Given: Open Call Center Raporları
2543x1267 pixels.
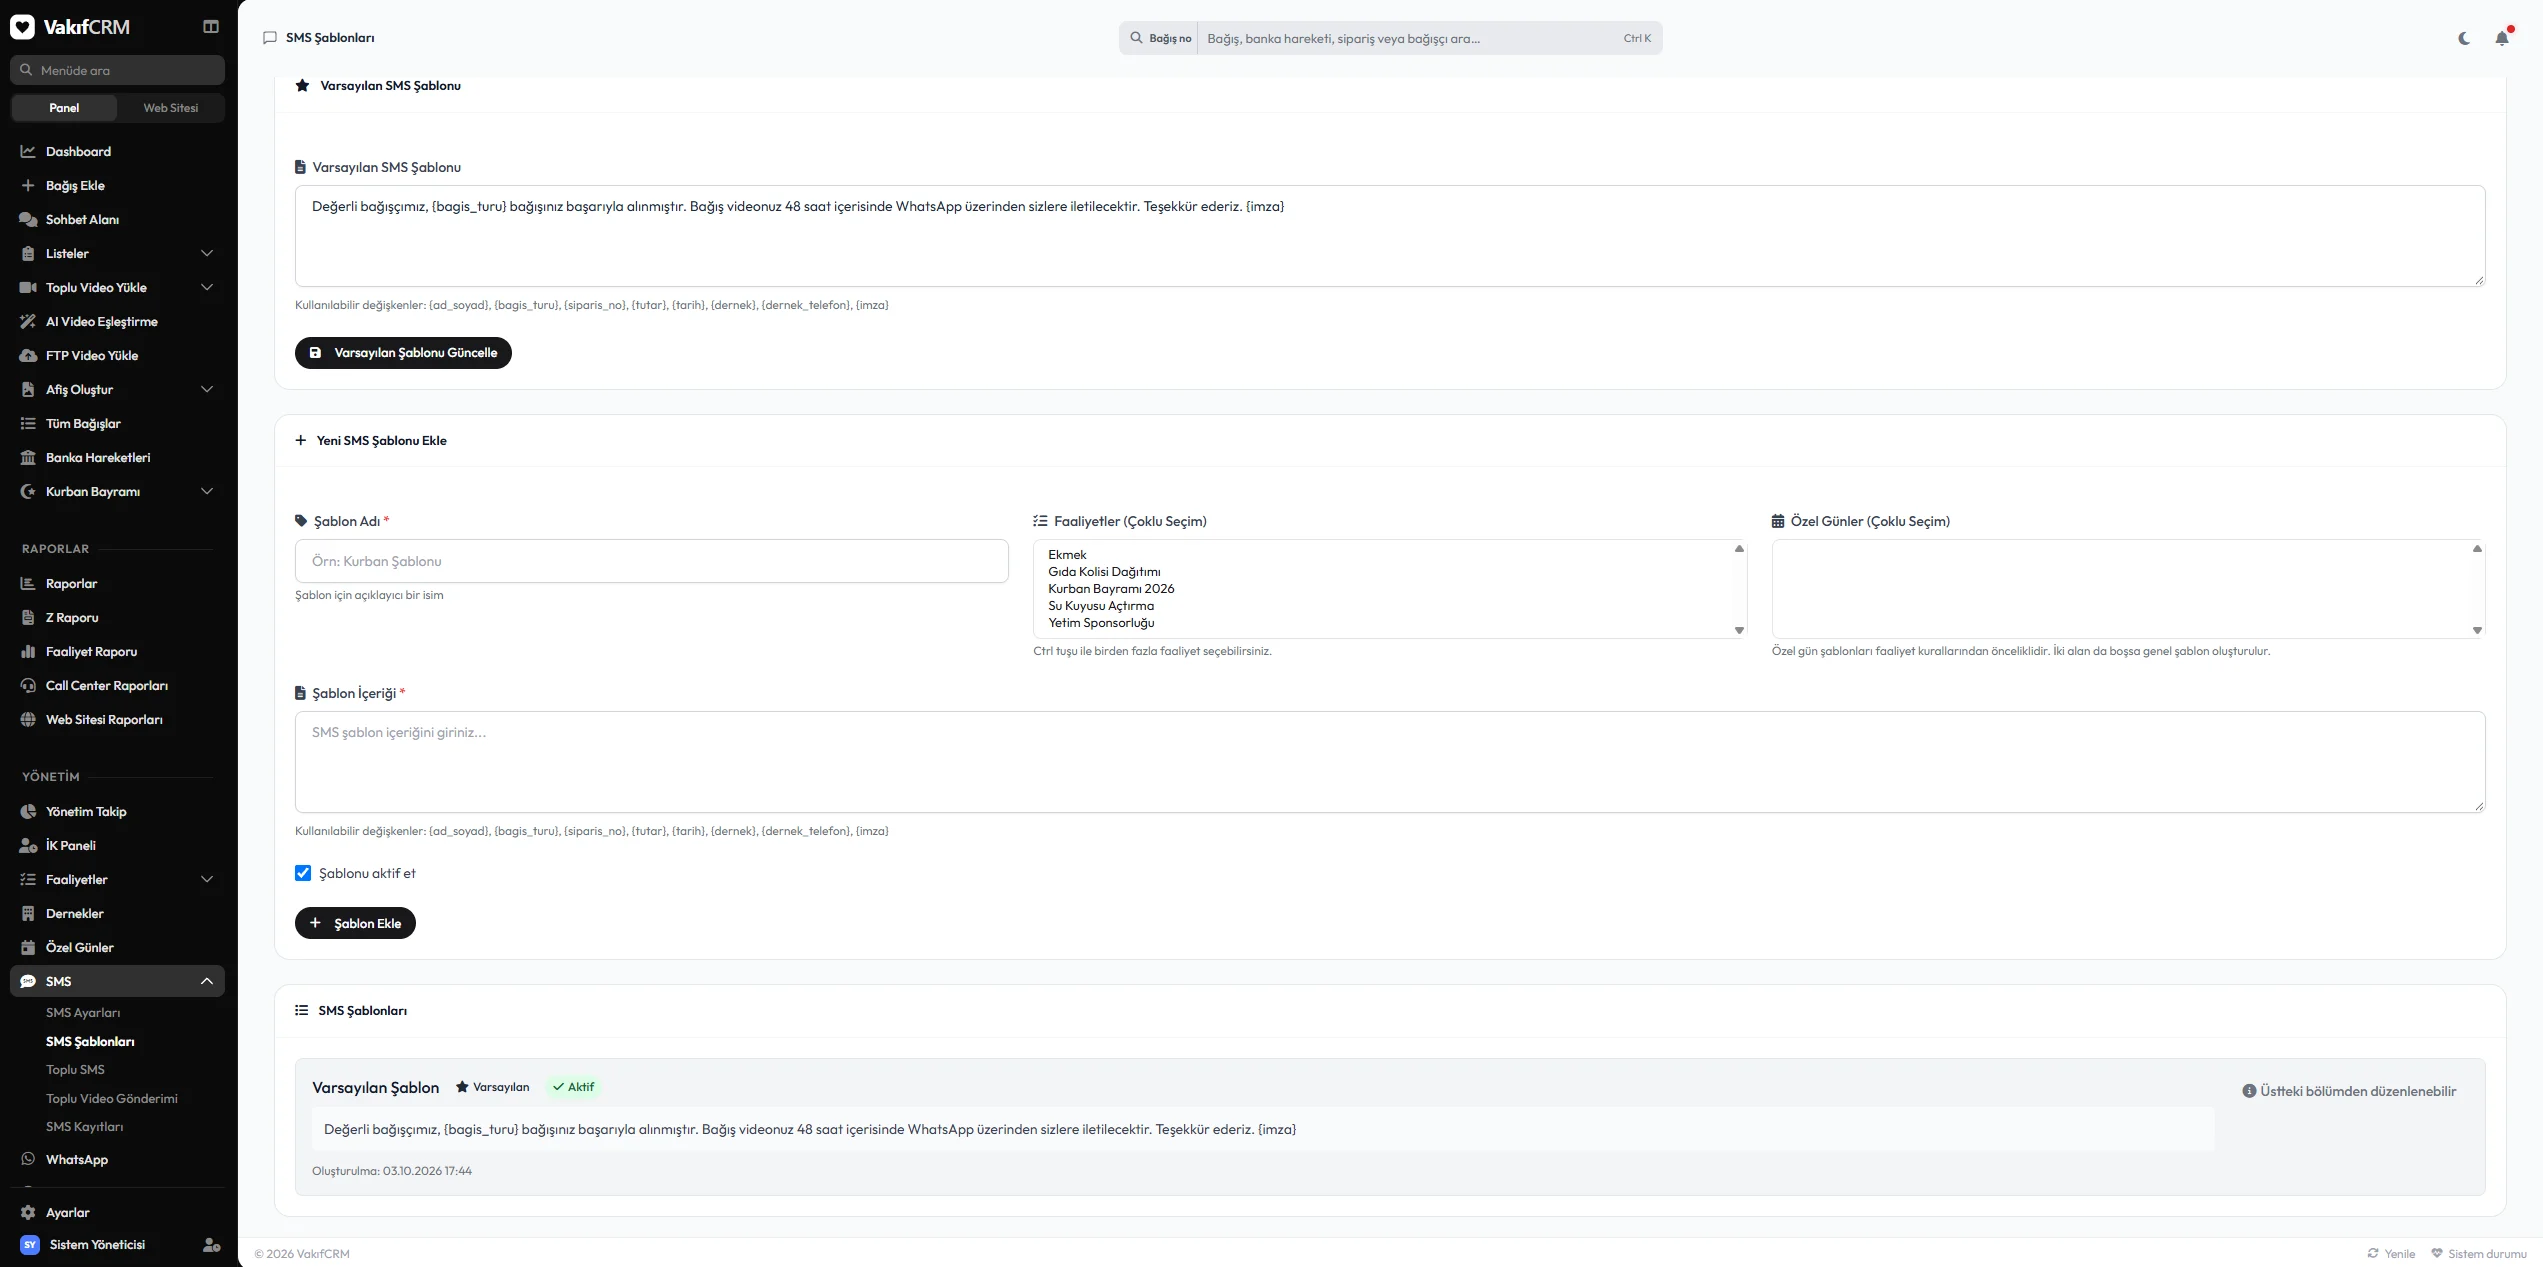Looking at the screenshot, I should 117,685.
